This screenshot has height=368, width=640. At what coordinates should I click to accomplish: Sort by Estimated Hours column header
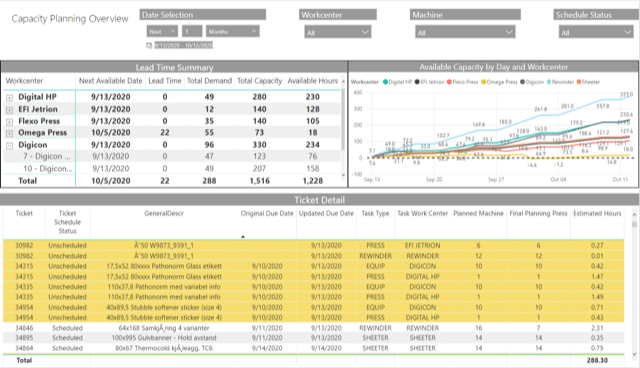point(597,213)
